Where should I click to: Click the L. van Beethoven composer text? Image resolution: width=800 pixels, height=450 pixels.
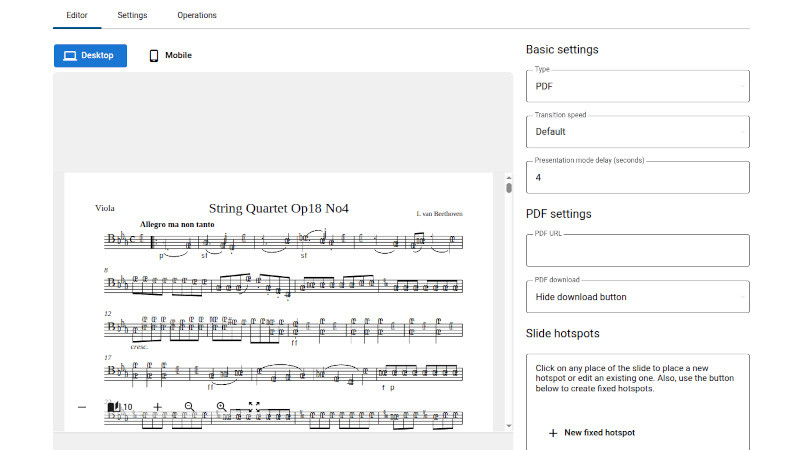(439, 214)
